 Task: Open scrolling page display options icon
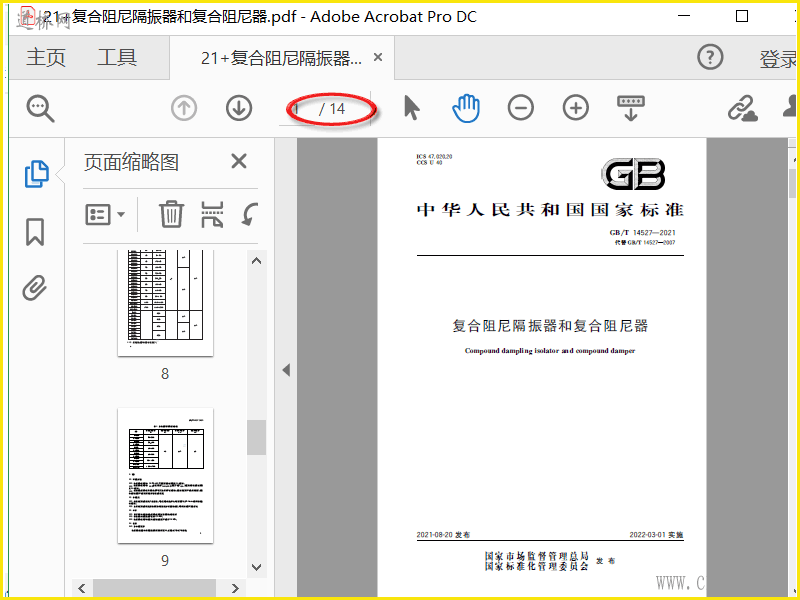tap(631, 108)
